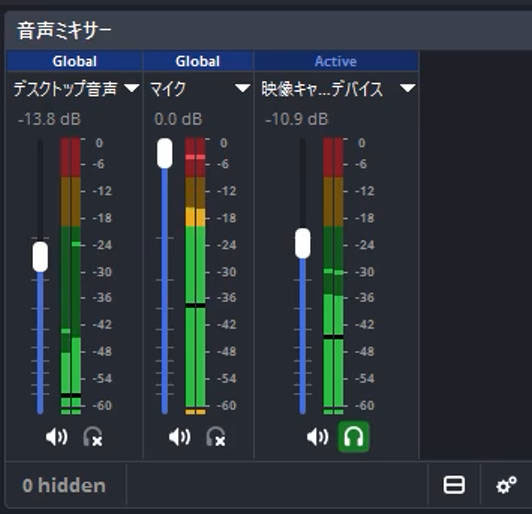Click the マイク source name
The height and width of the screenshot is (514, 532).
pos(168,89)
